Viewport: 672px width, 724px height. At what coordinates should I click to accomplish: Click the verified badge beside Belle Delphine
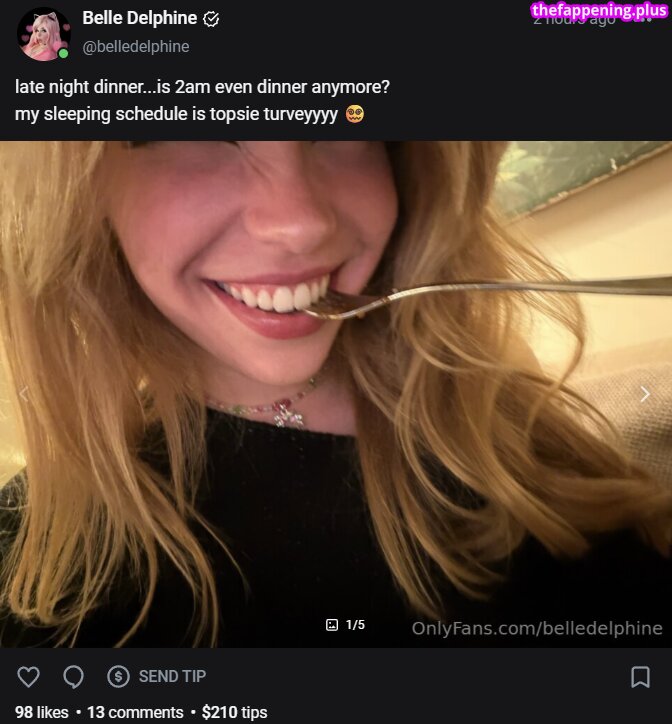[x=212, y=19]
